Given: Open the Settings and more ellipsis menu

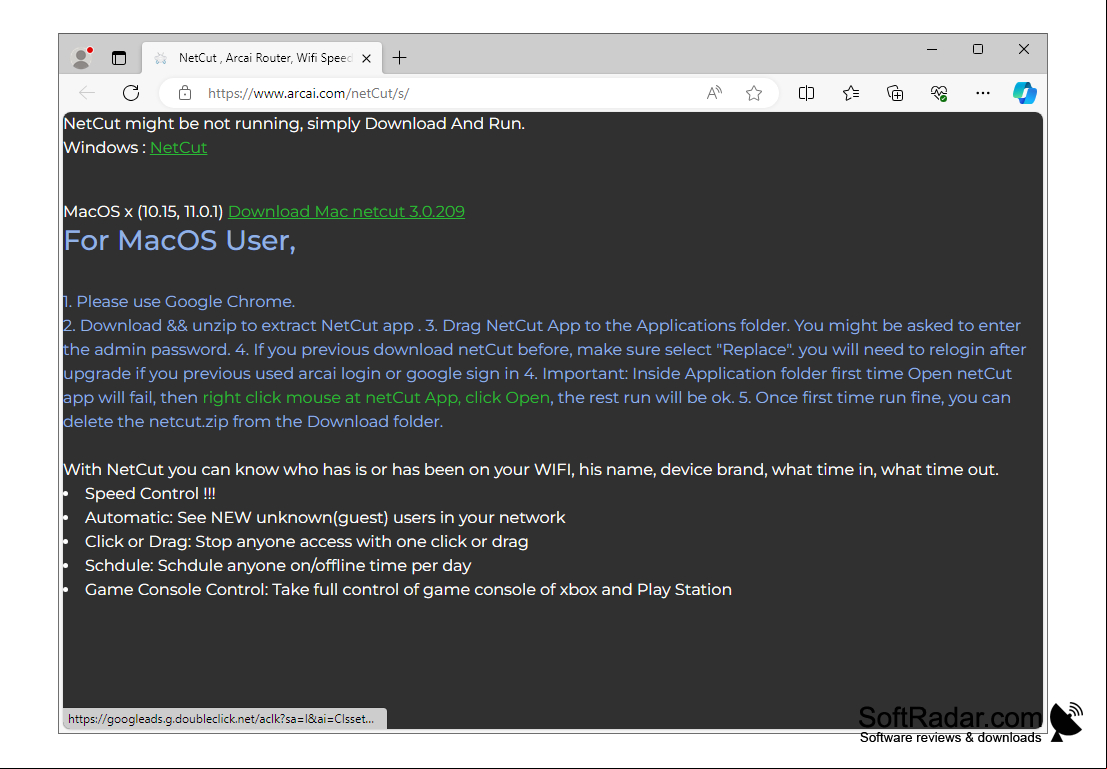Looking at the screenshot, I should [x=983, y=93].
